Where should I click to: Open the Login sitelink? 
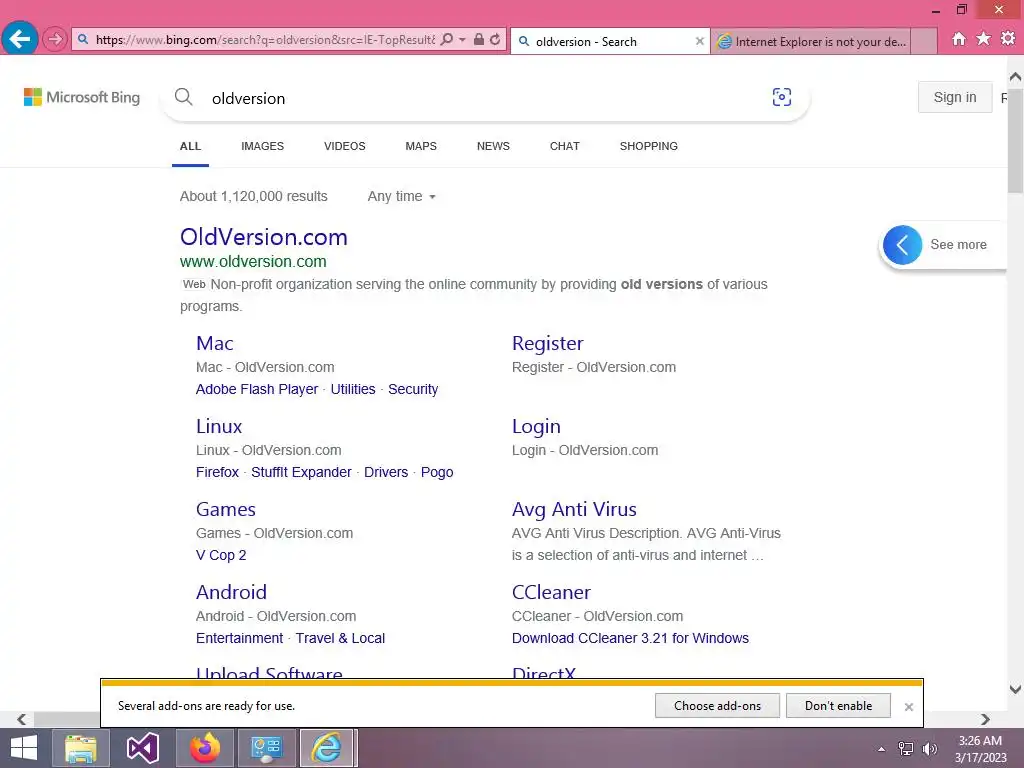tap(536, 426)
